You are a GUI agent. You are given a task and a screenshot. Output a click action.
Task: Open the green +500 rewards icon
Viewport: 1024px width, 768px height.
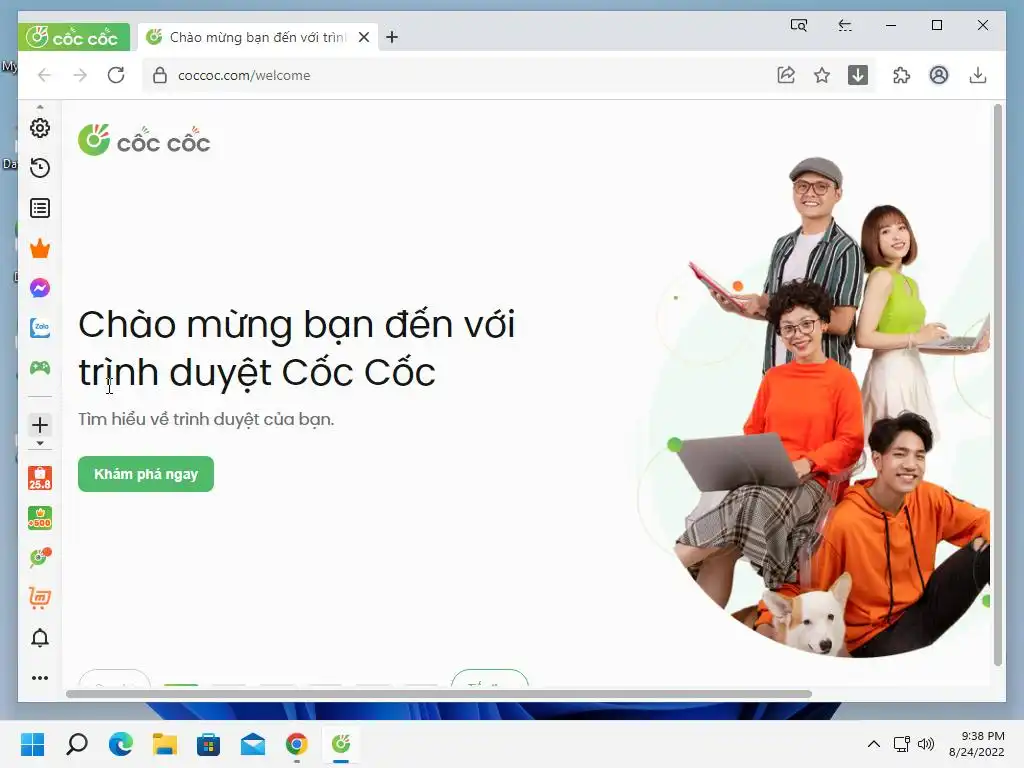pyautogui.click(x=40, y=518)
